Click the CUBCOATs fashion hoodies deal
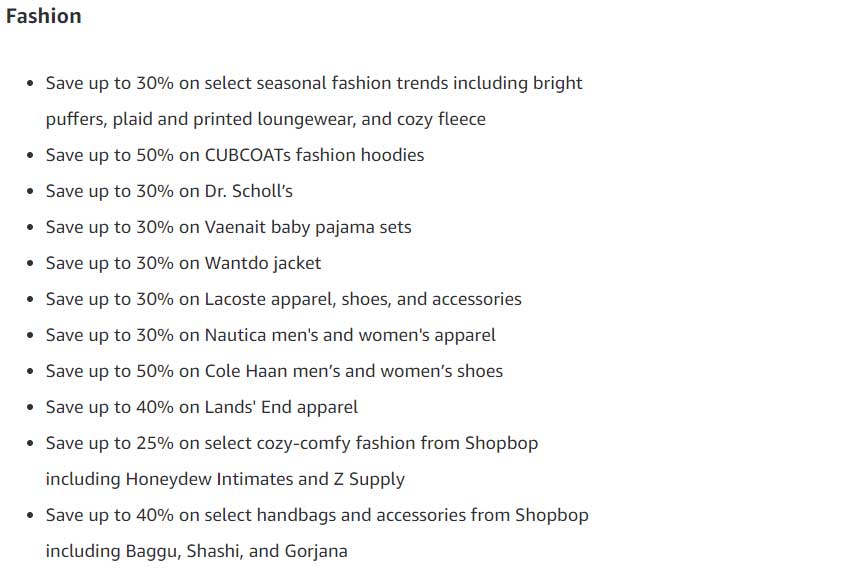 pos(235,156)
